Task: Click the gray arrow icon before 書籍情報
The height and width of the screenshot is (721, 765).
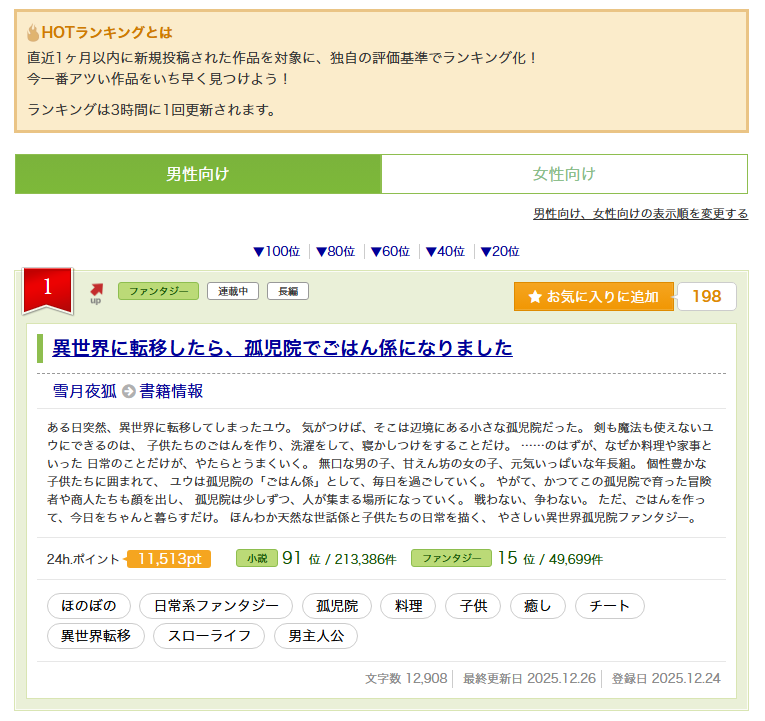Action: pos(128,391)
